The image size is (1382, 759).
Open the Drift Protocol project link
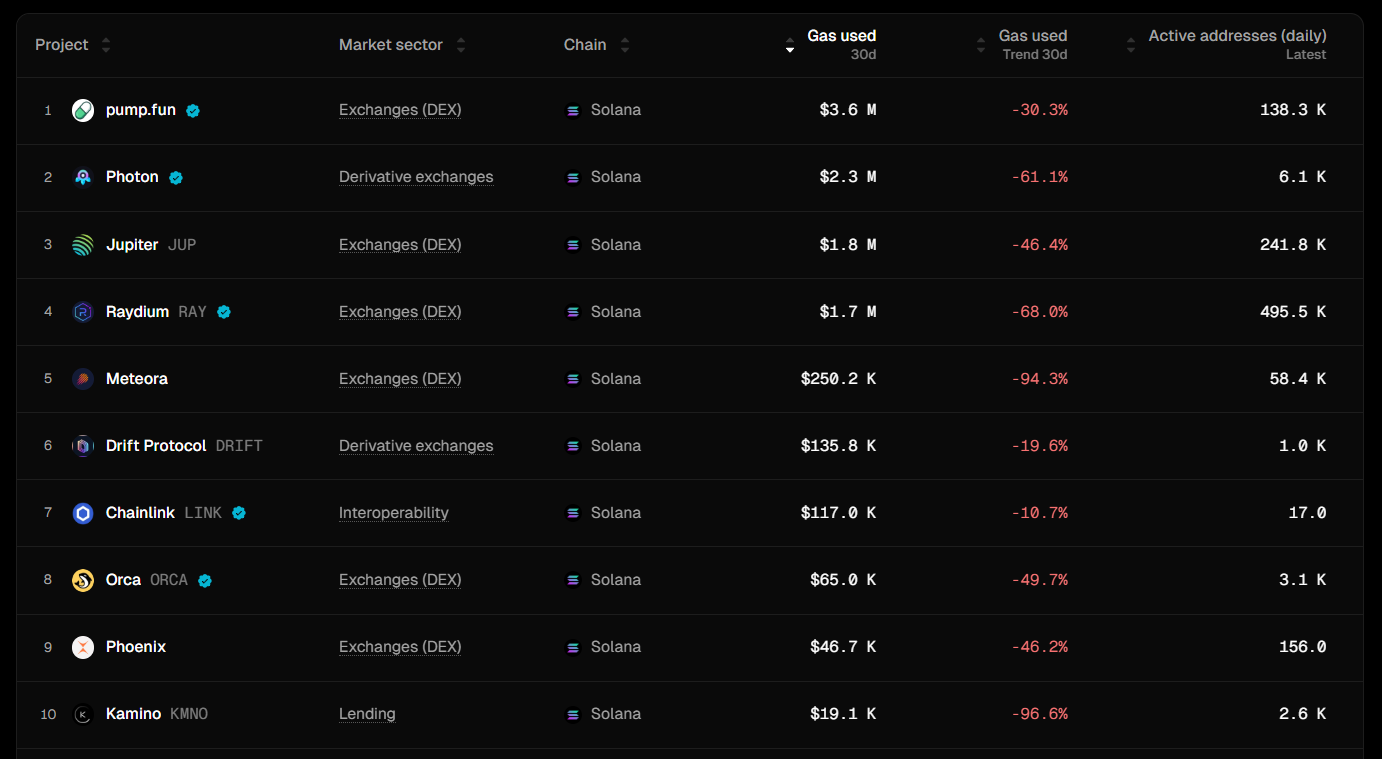[x=156, y=446]
